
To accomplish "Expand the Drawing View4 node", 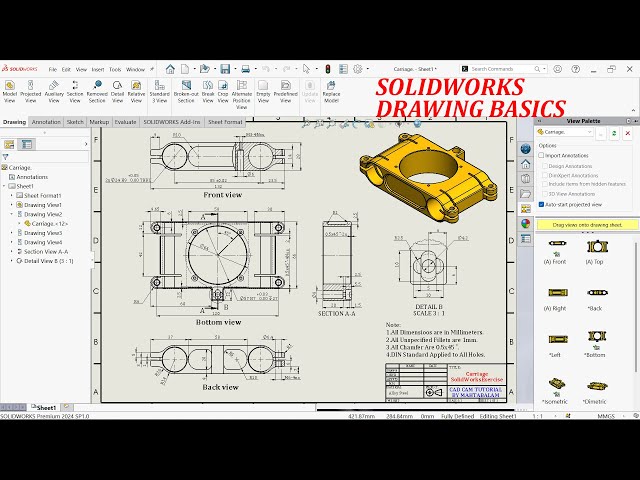I will [x=12, y=242].
